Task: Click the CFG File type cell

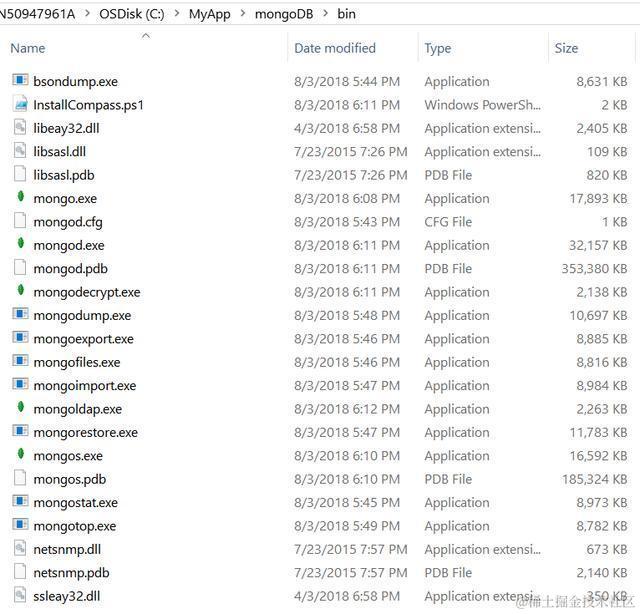Action: click(448, 222)
